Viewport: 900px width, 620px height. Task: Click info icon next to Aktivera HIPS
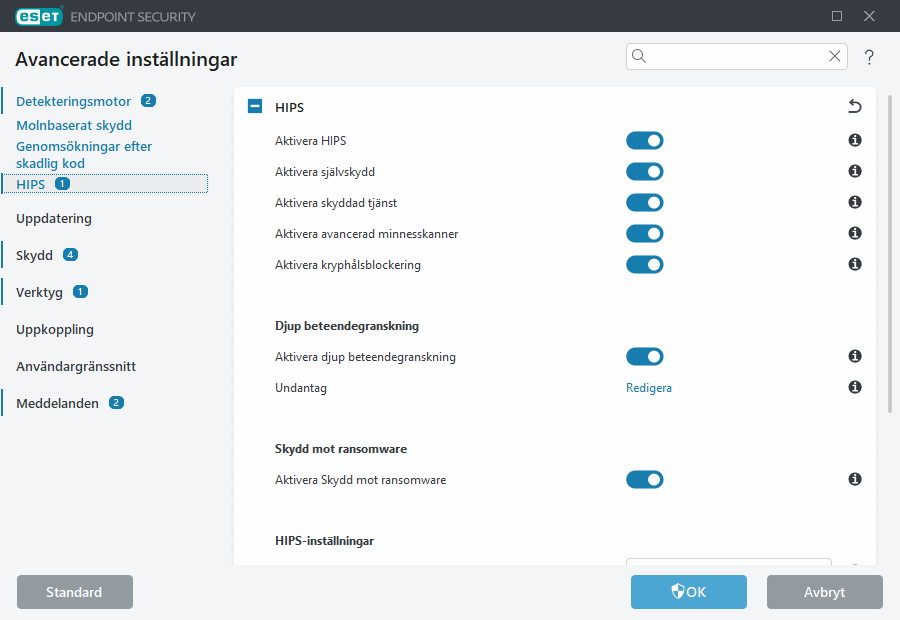(855, 141)
